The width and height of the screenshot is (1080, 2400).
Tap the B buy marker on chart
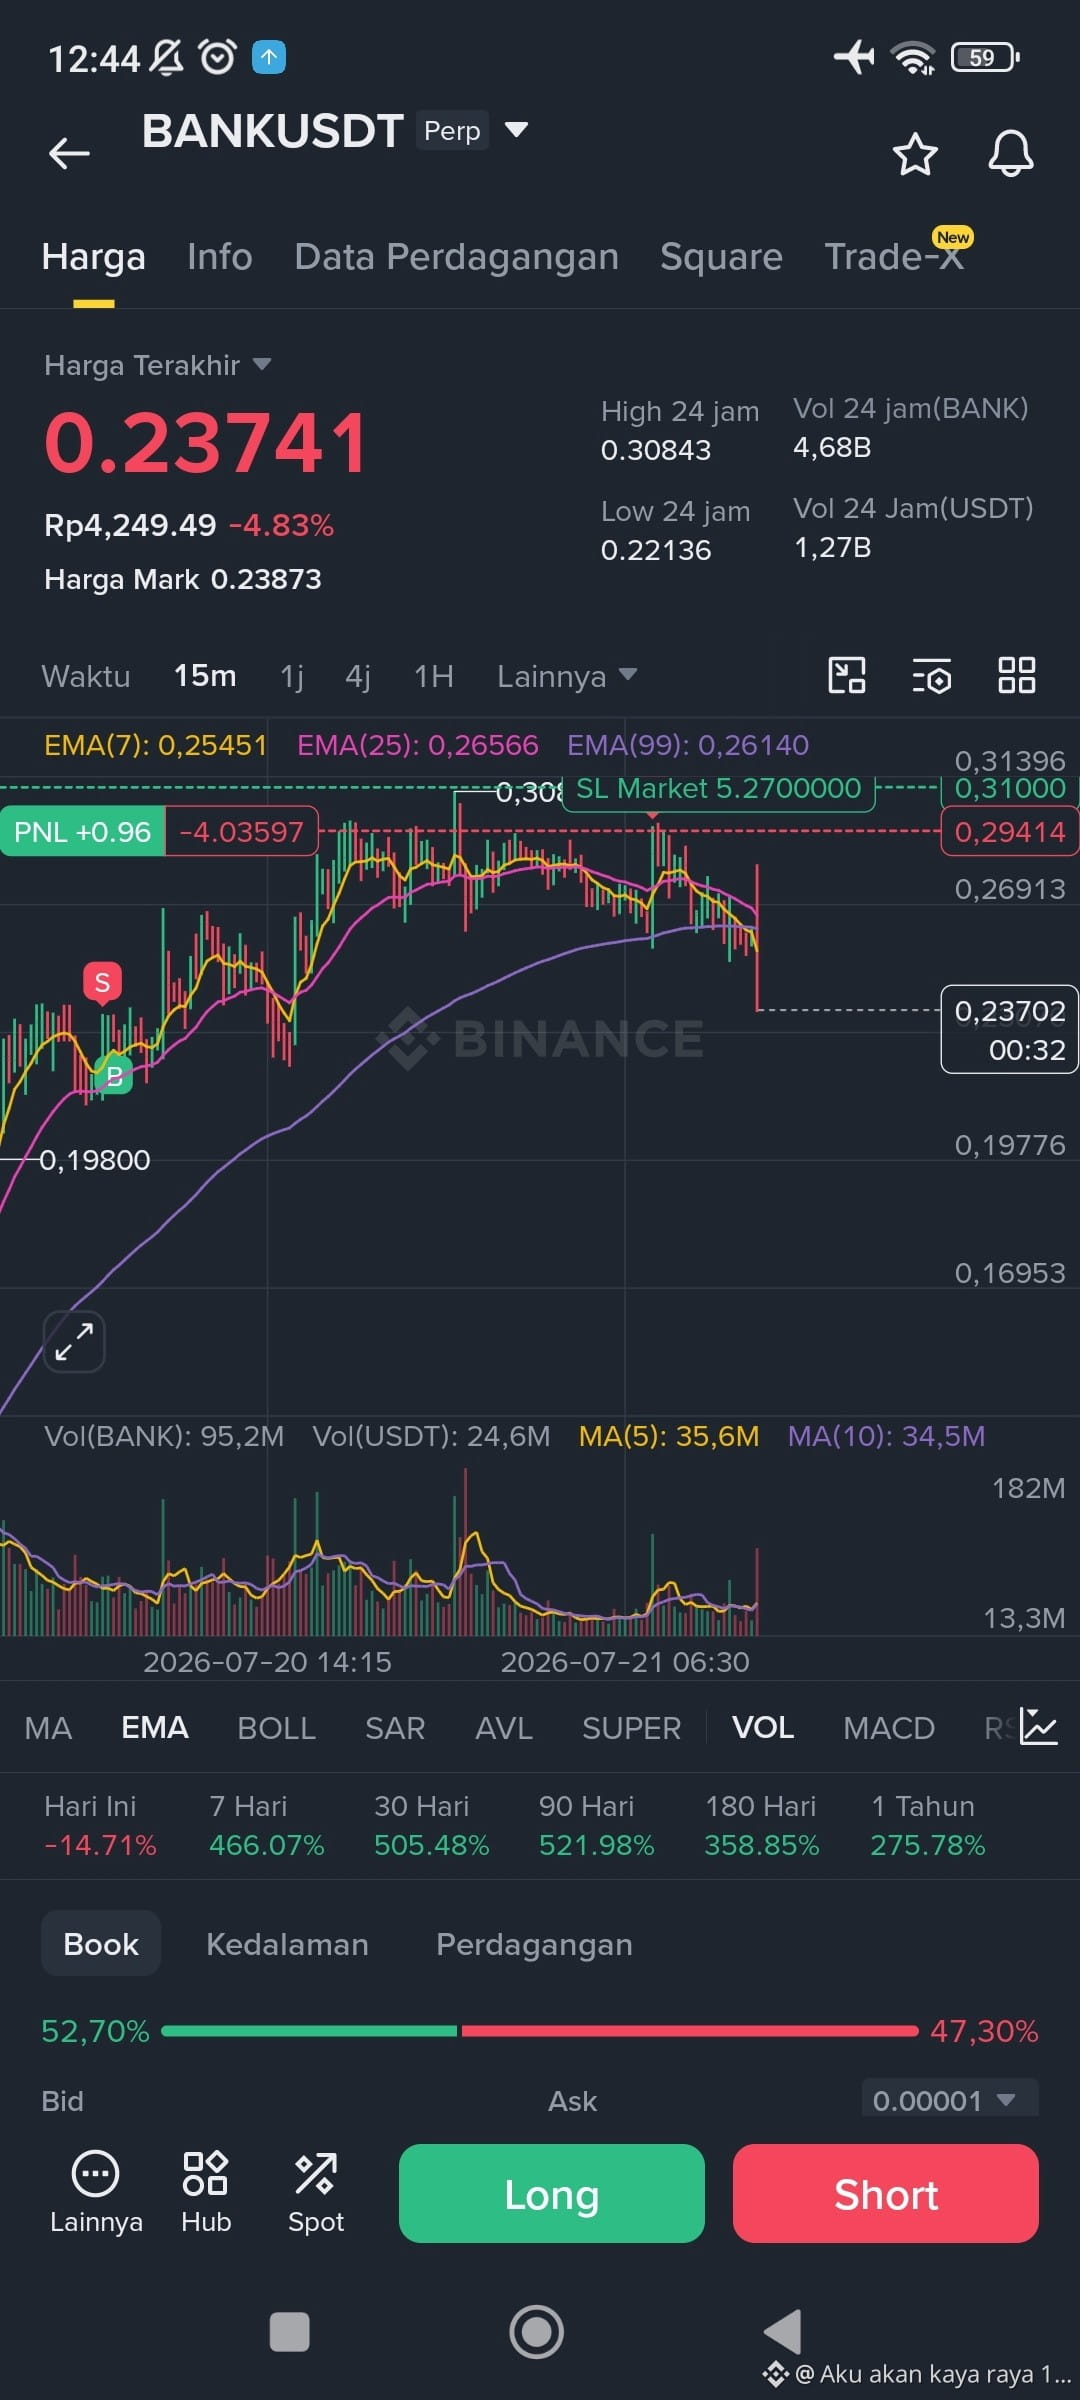[x=114, y=1076]
